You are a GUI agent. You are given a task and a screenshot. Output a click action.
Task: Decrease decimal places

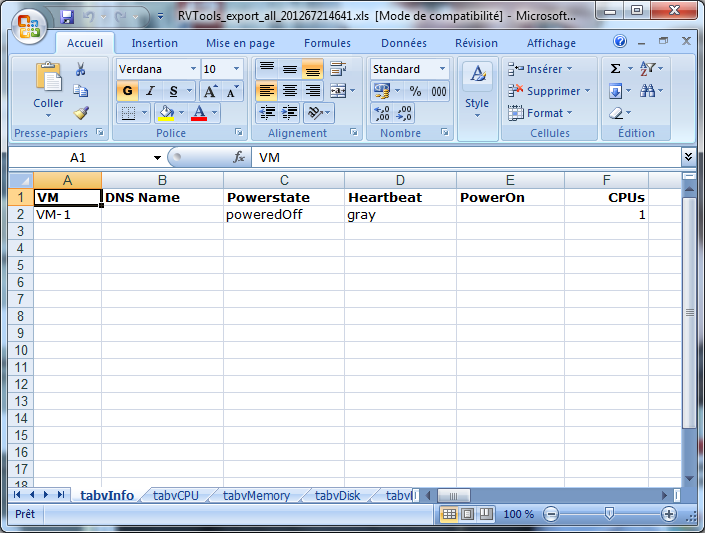(404, 113)
